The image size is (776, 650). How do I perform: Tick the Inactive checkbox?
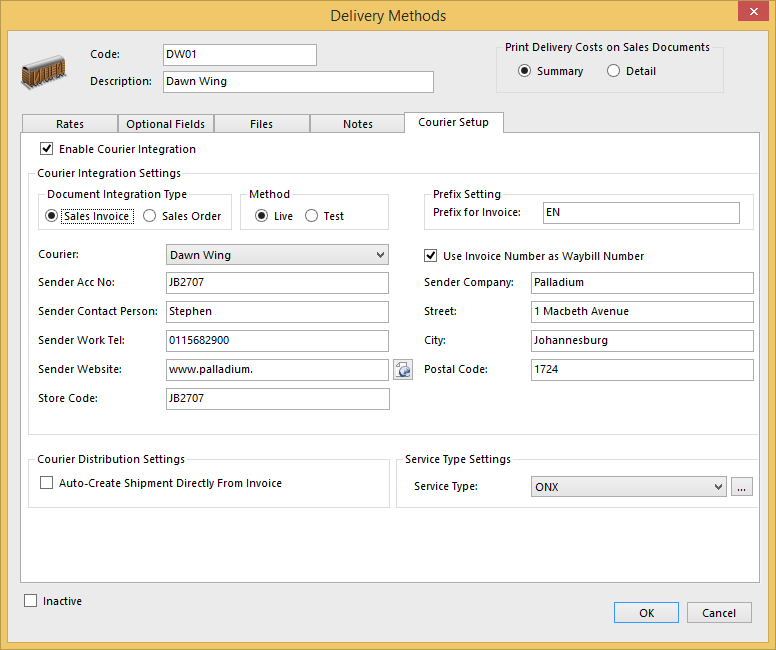tap(31, 600)
